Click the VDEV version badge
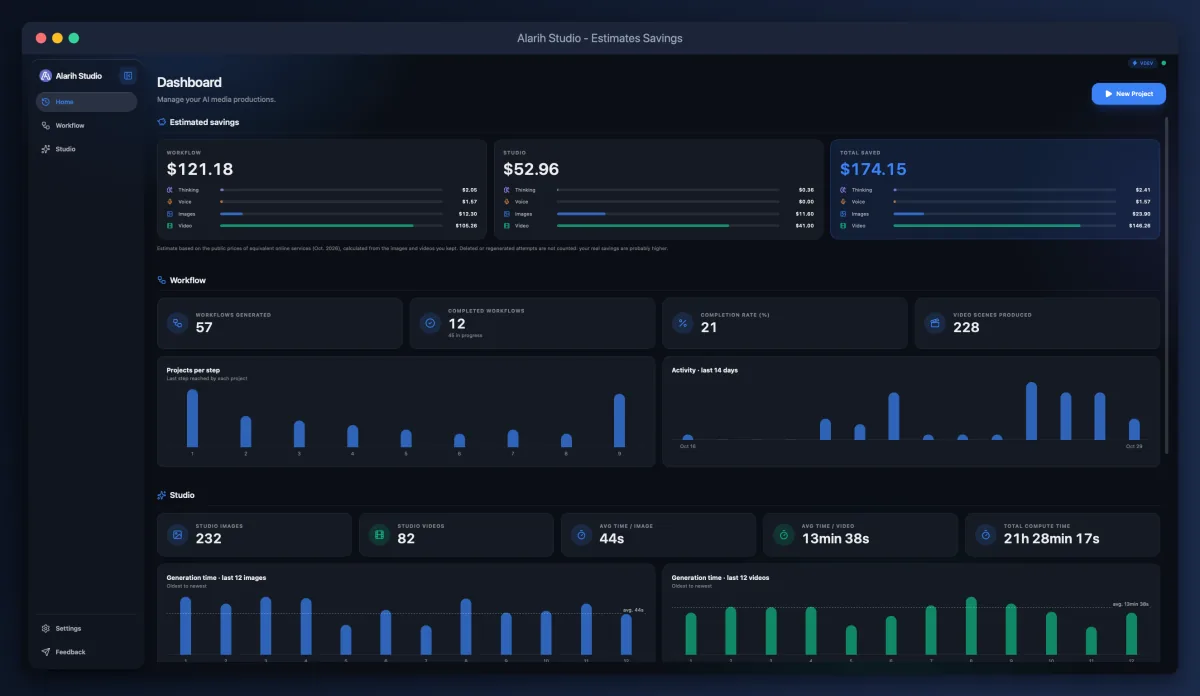The width and height of the screenshot is (1200, 696). 1142,63
